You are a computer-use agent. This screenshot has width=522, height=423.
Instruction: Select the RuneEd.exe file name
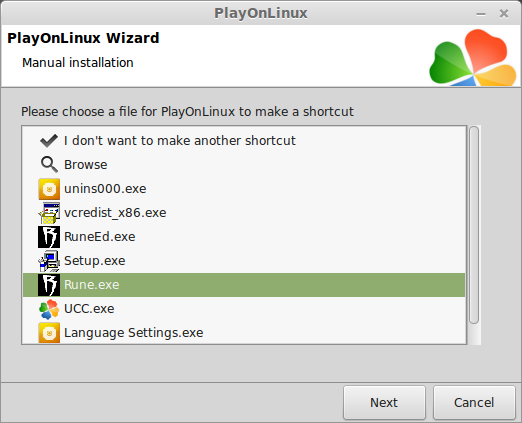(100, 237)
